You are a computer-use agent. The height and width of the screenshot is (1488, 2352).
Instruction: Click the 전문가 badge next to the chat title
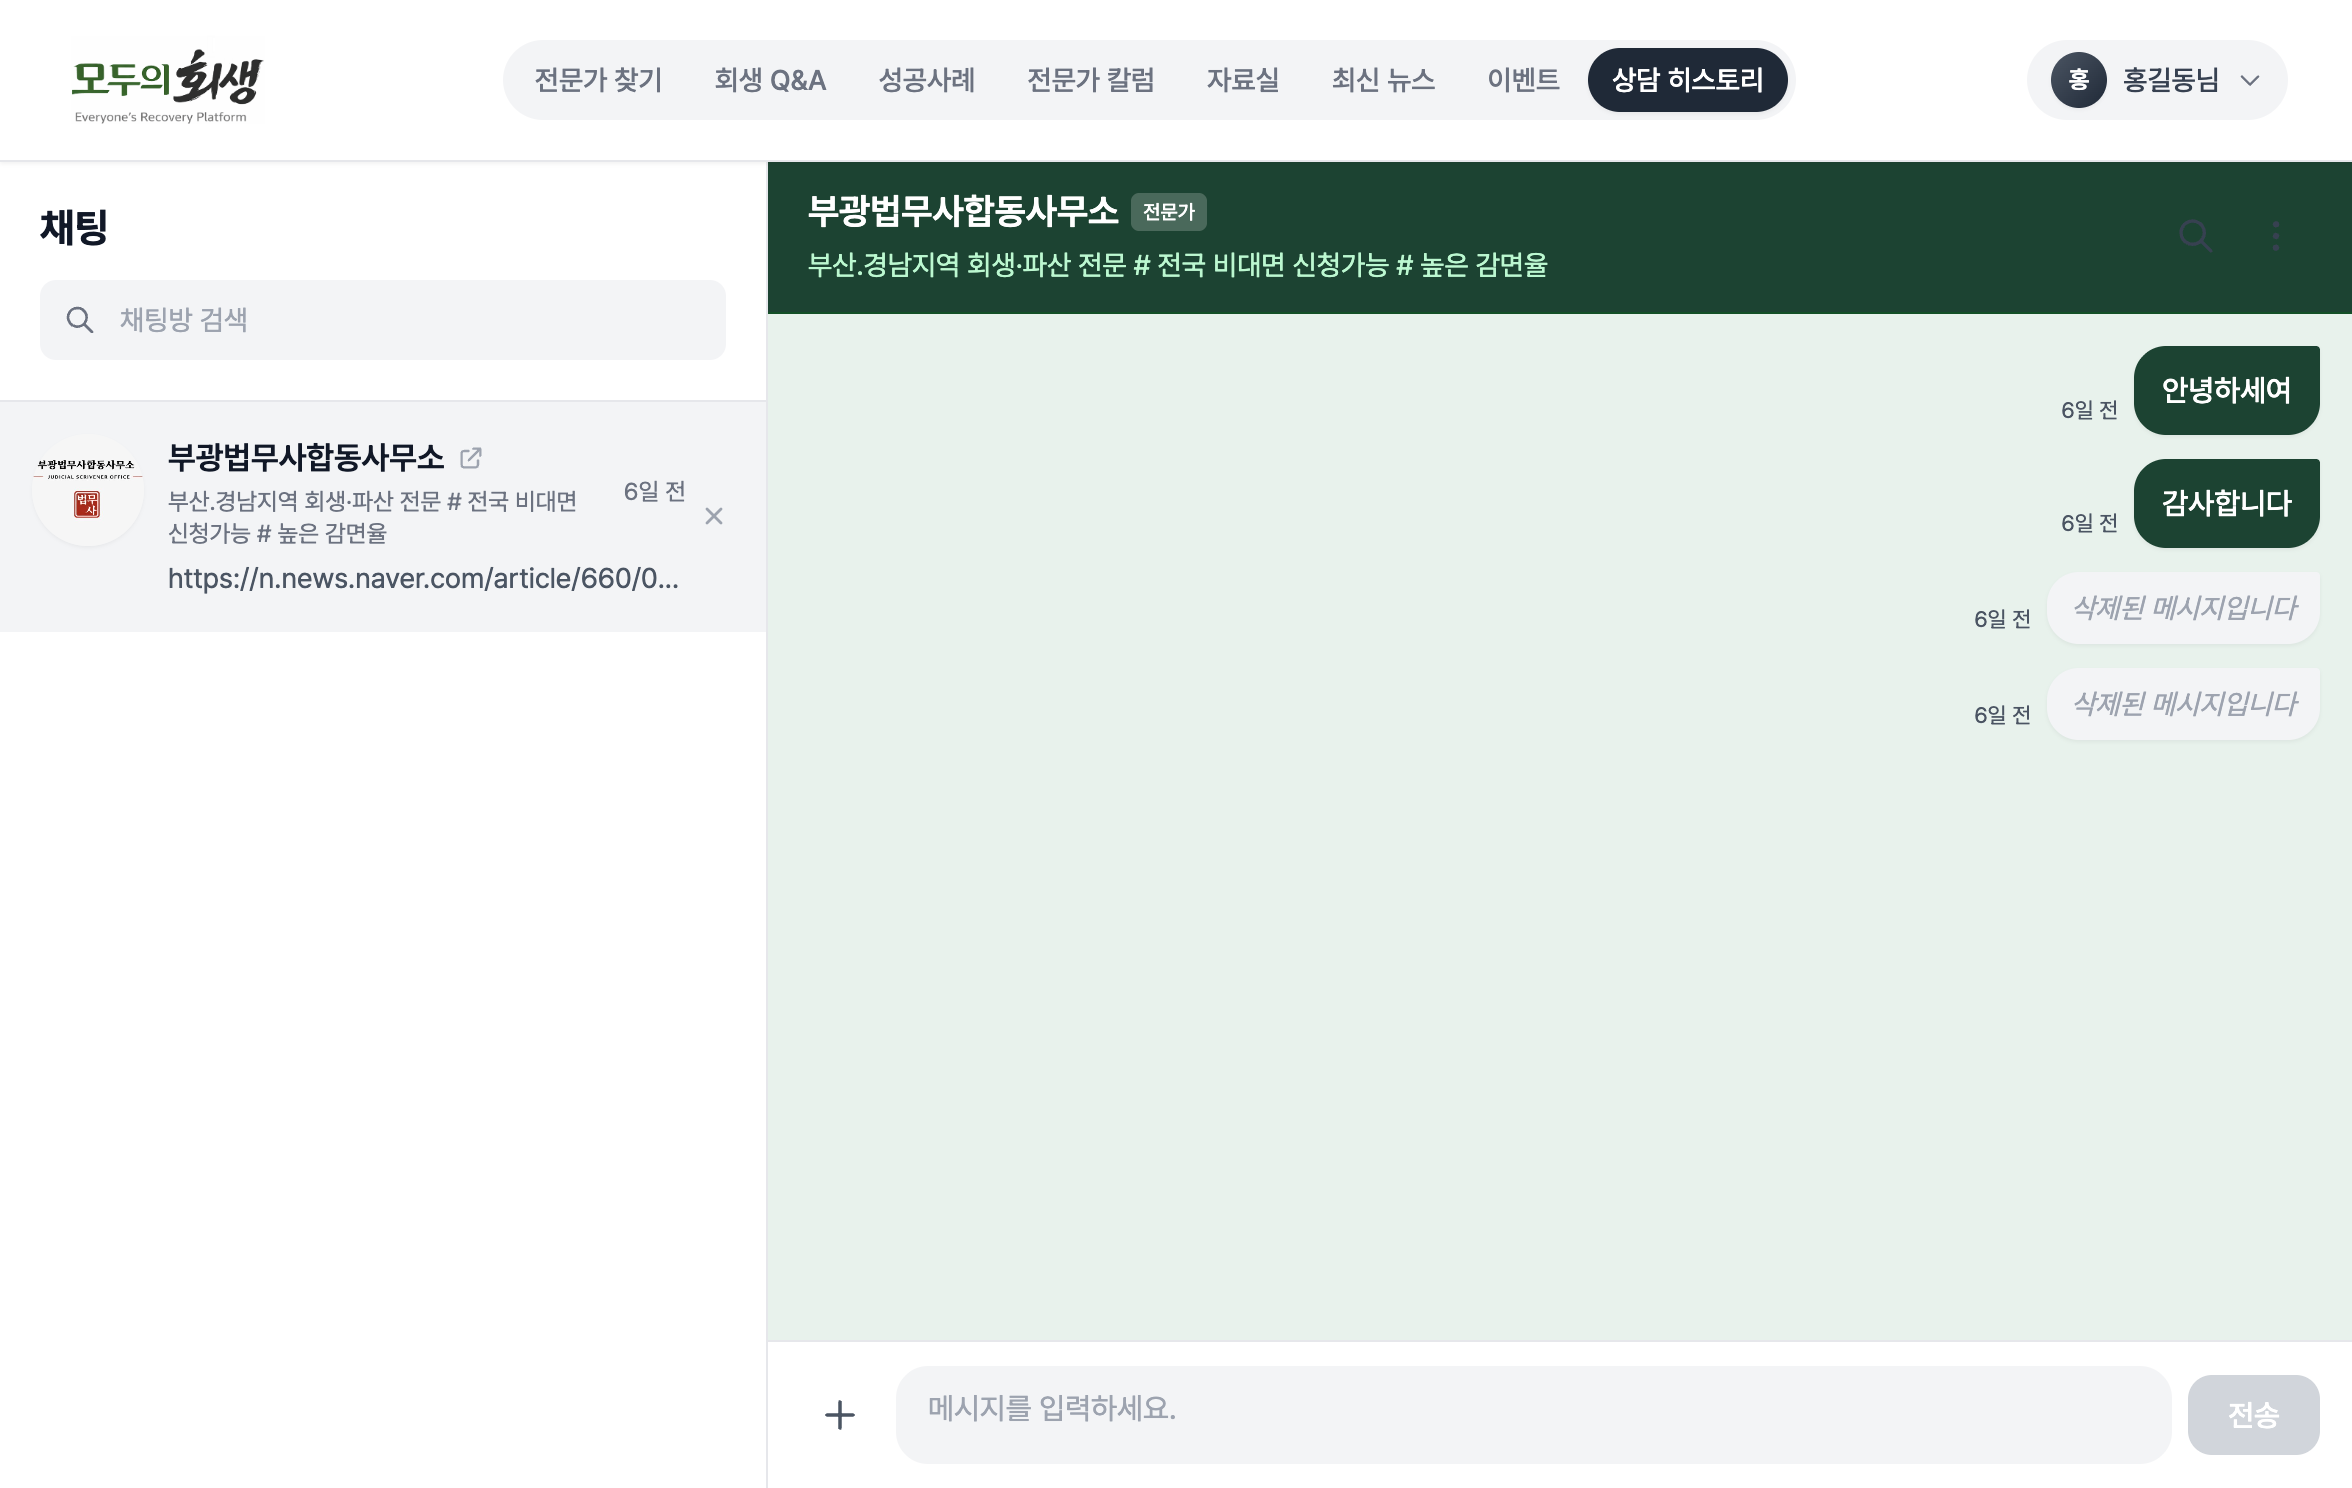1168,212
